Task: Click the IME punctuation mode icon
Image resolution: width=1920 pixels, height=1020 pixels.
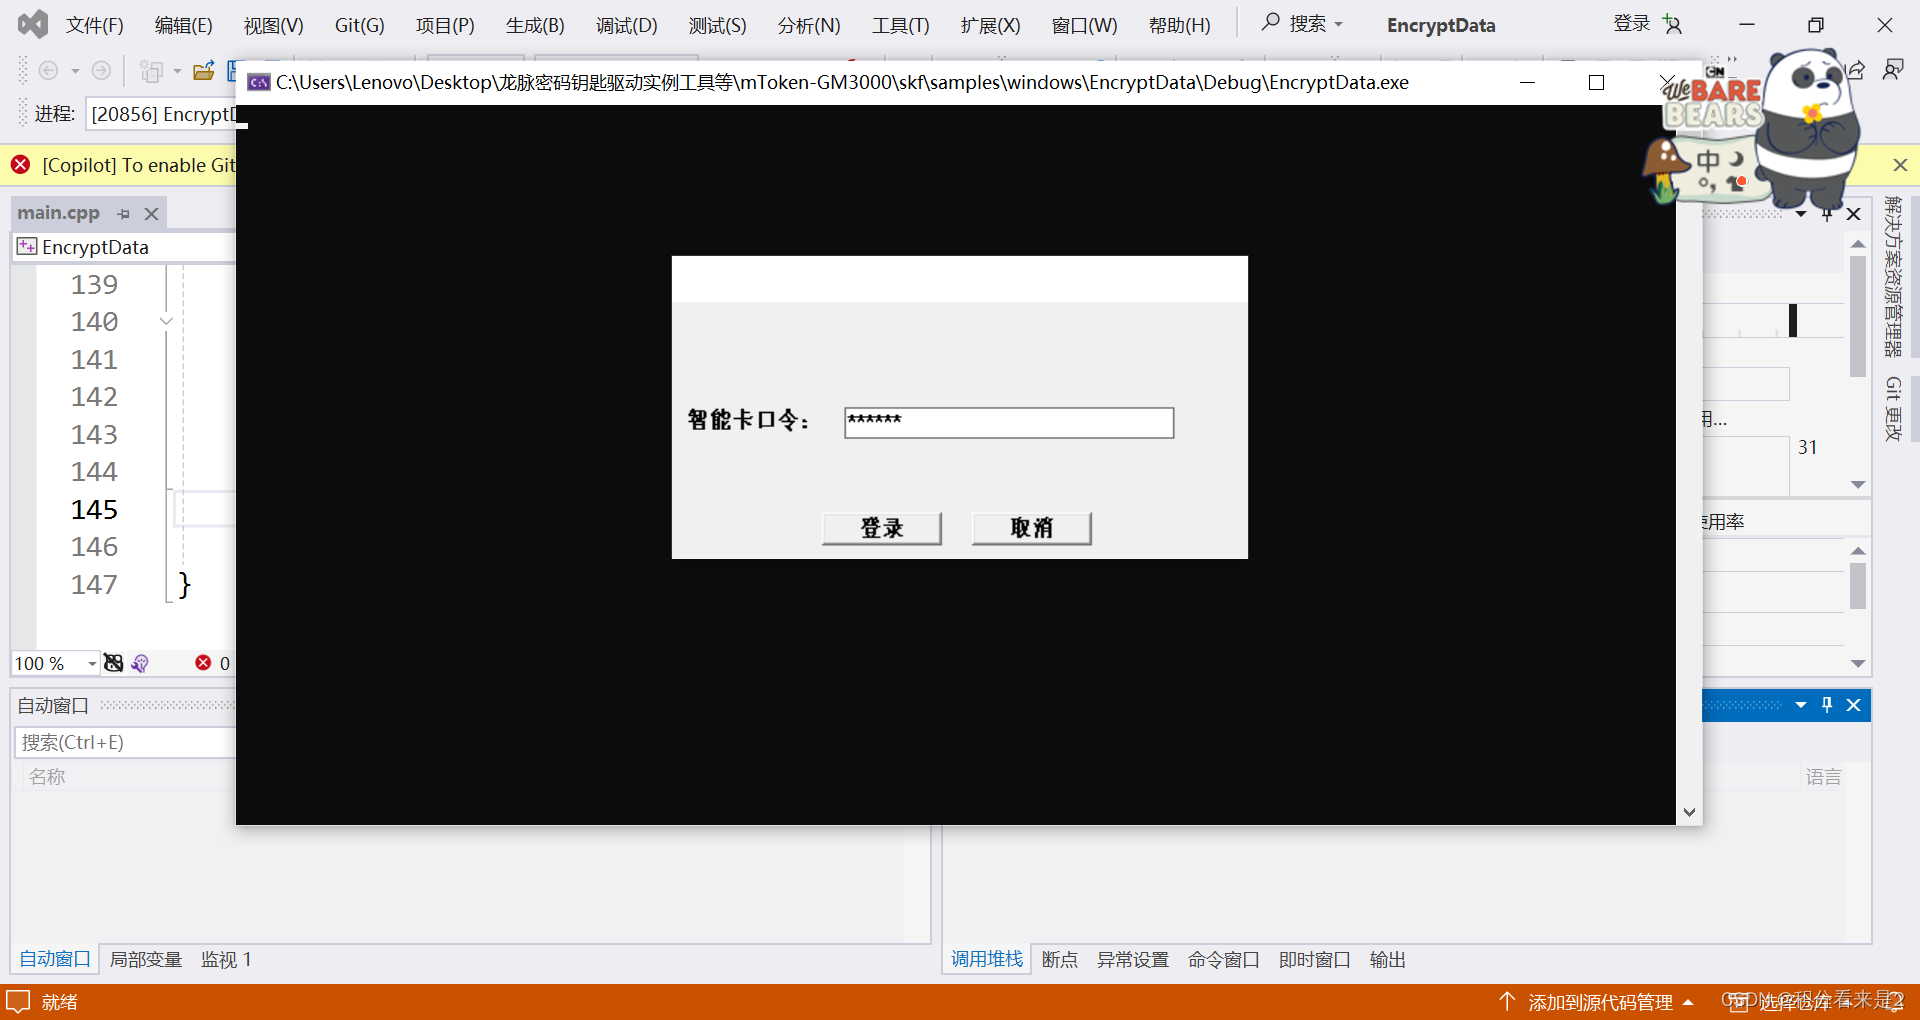Action: [x=1707, y=183]
